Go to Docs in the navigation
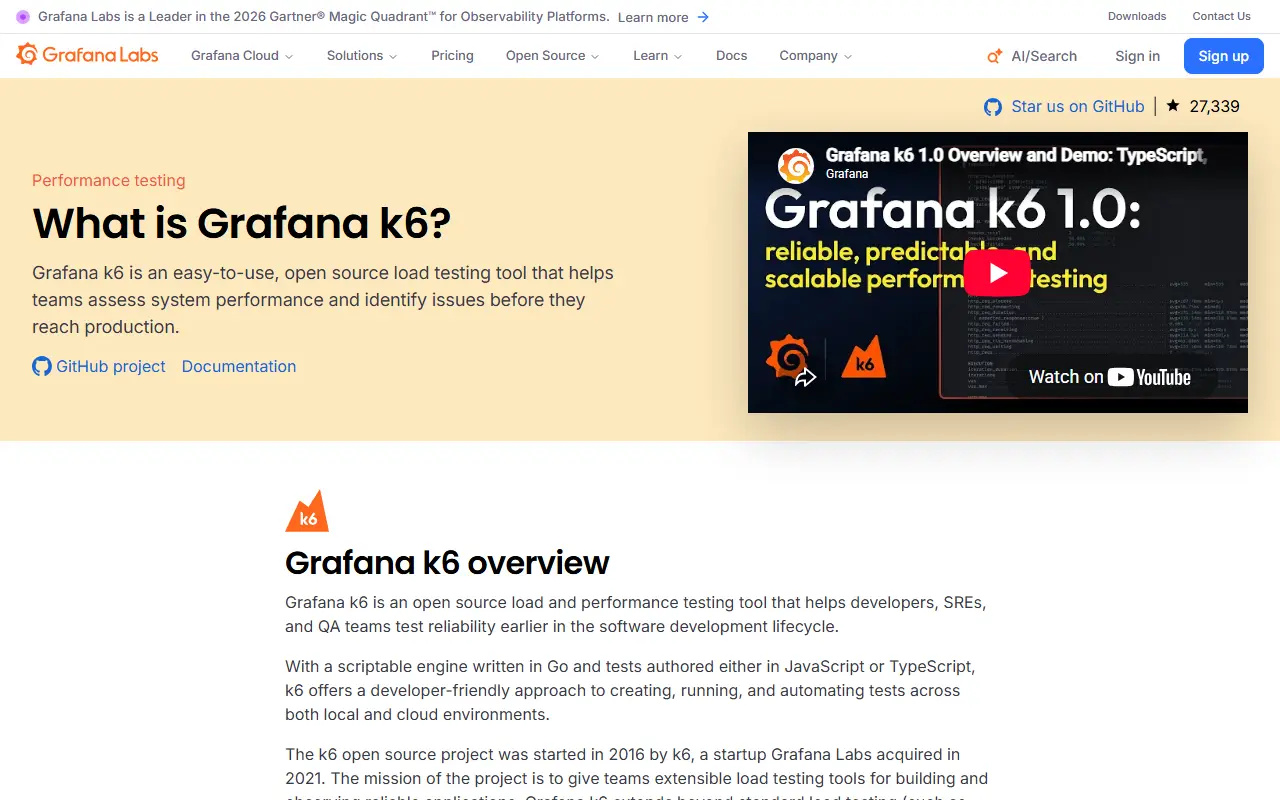Viewport: 1280px width, 800px height. coord(732,56)
